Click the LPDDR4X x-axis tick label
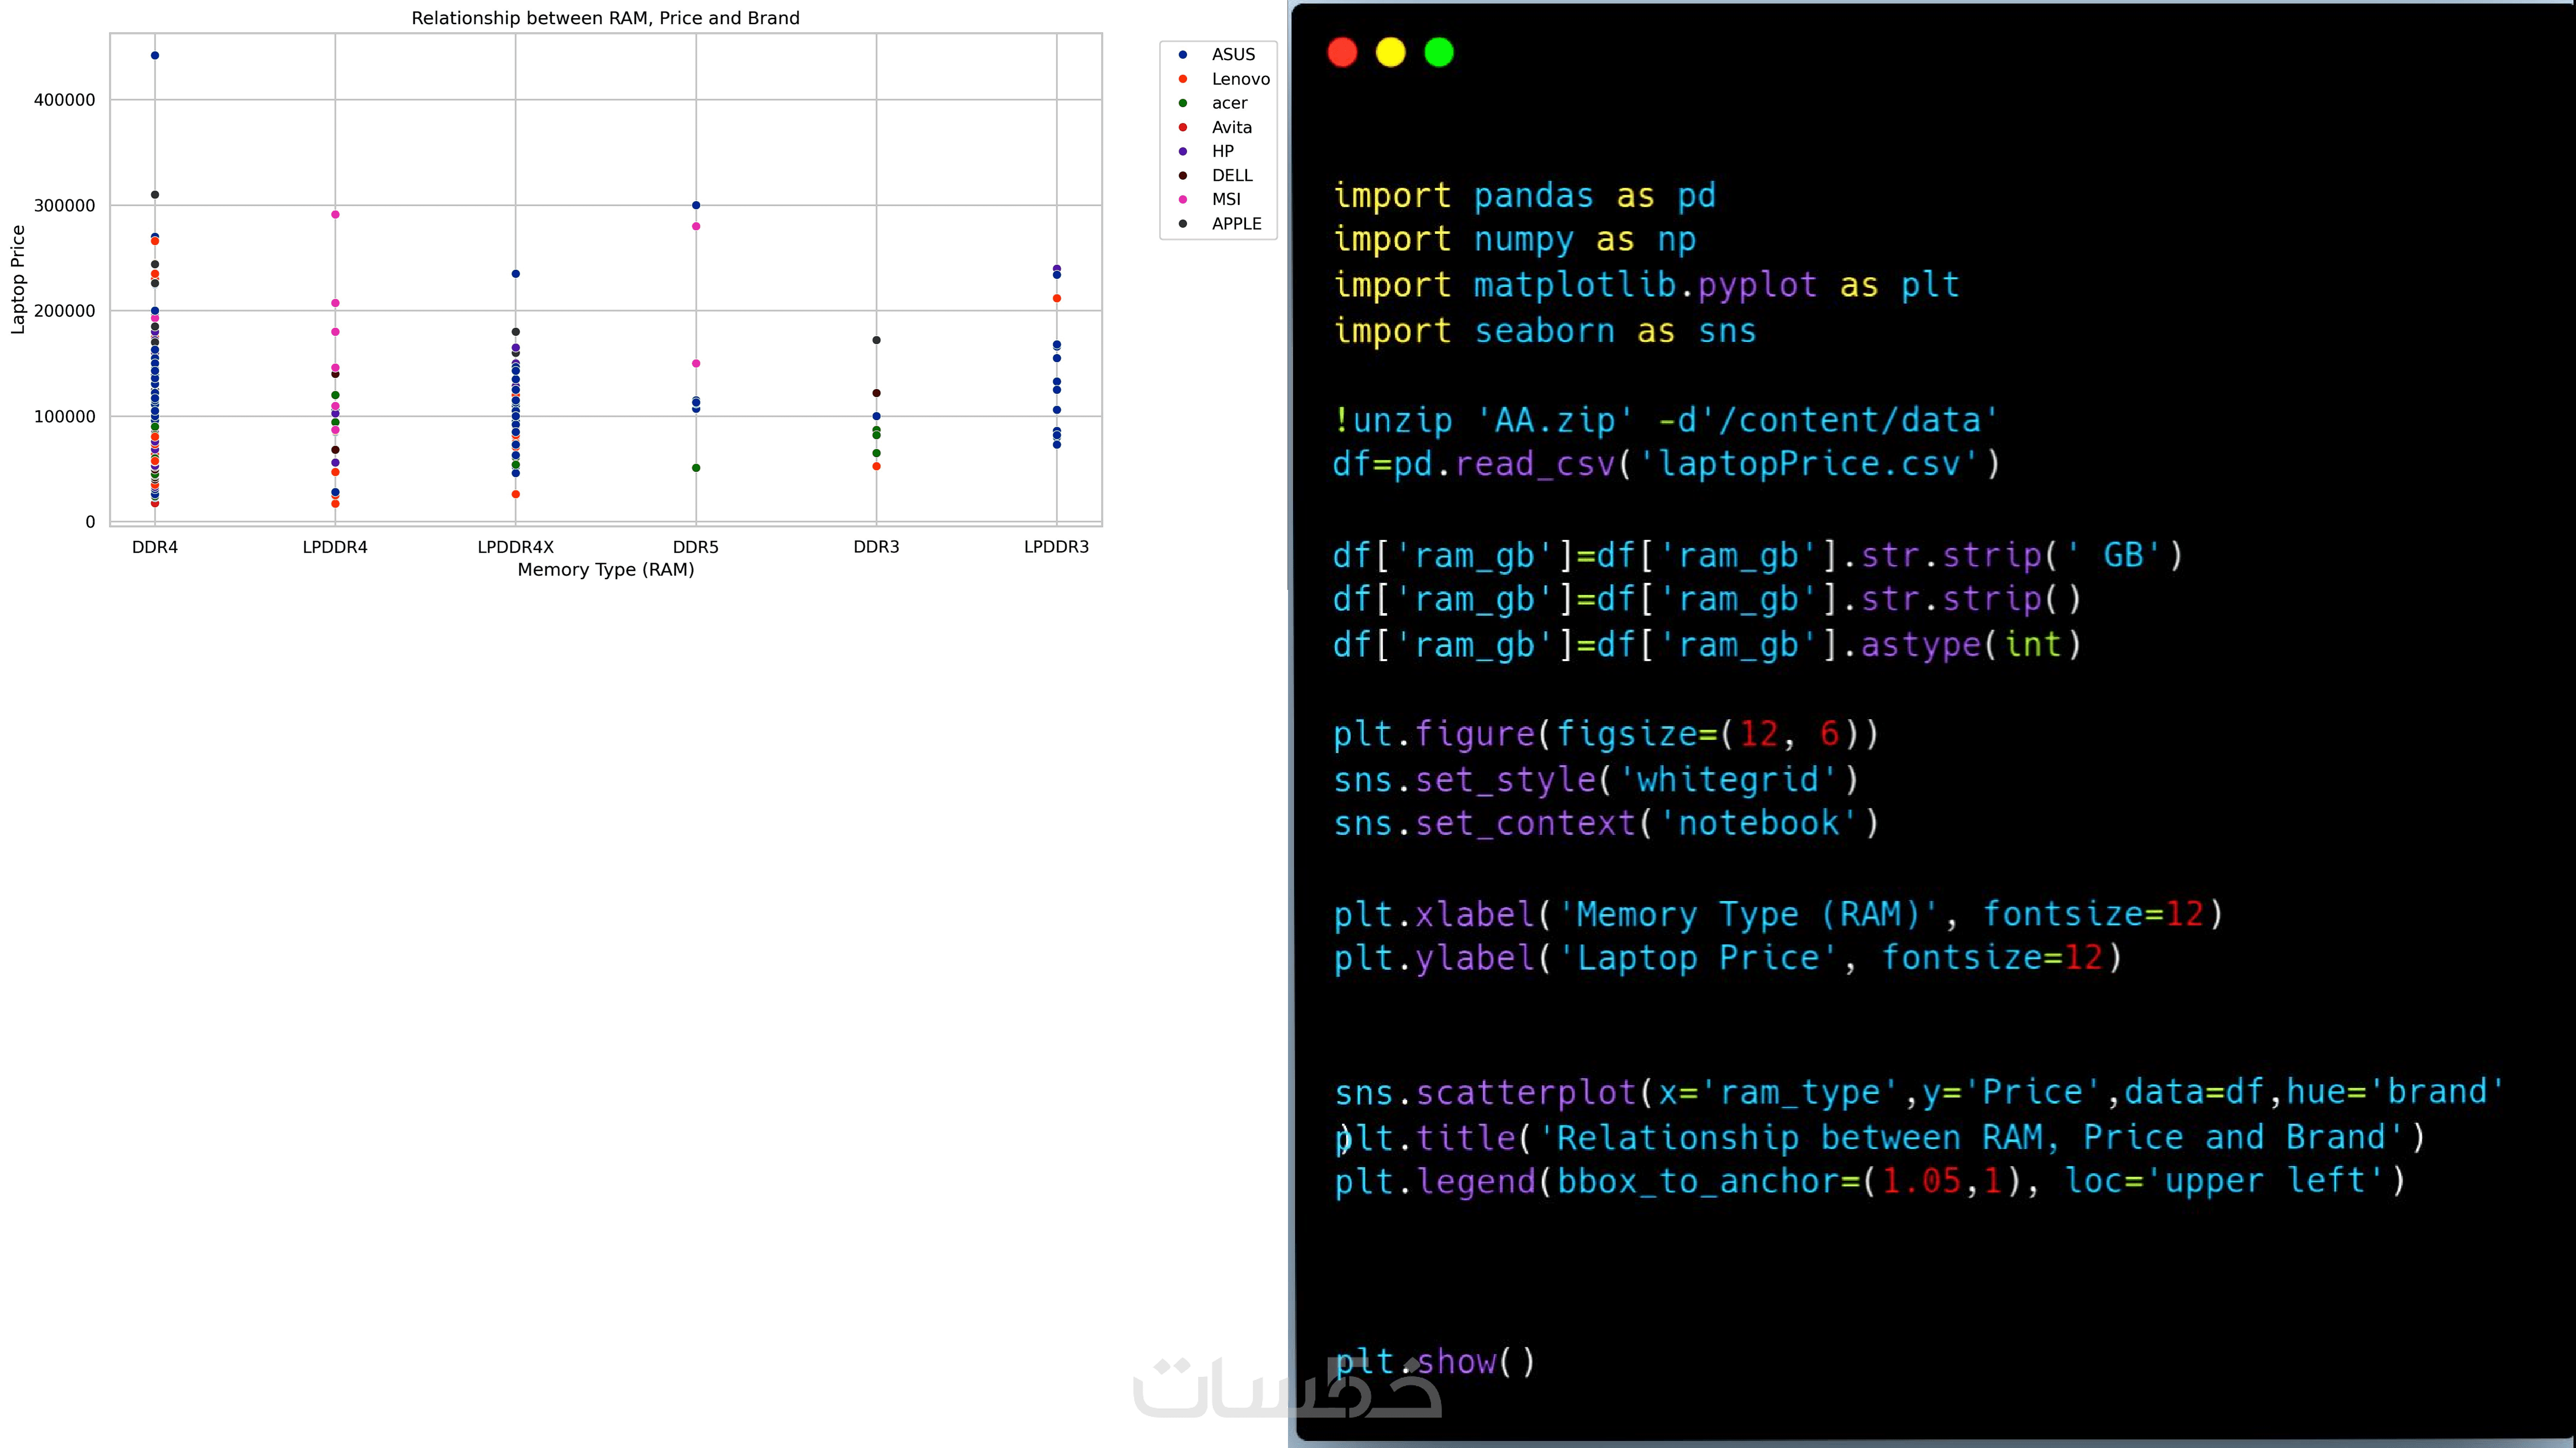Image resolution: width=2576 pixels, height=1448 pixels. coord(515,547)
